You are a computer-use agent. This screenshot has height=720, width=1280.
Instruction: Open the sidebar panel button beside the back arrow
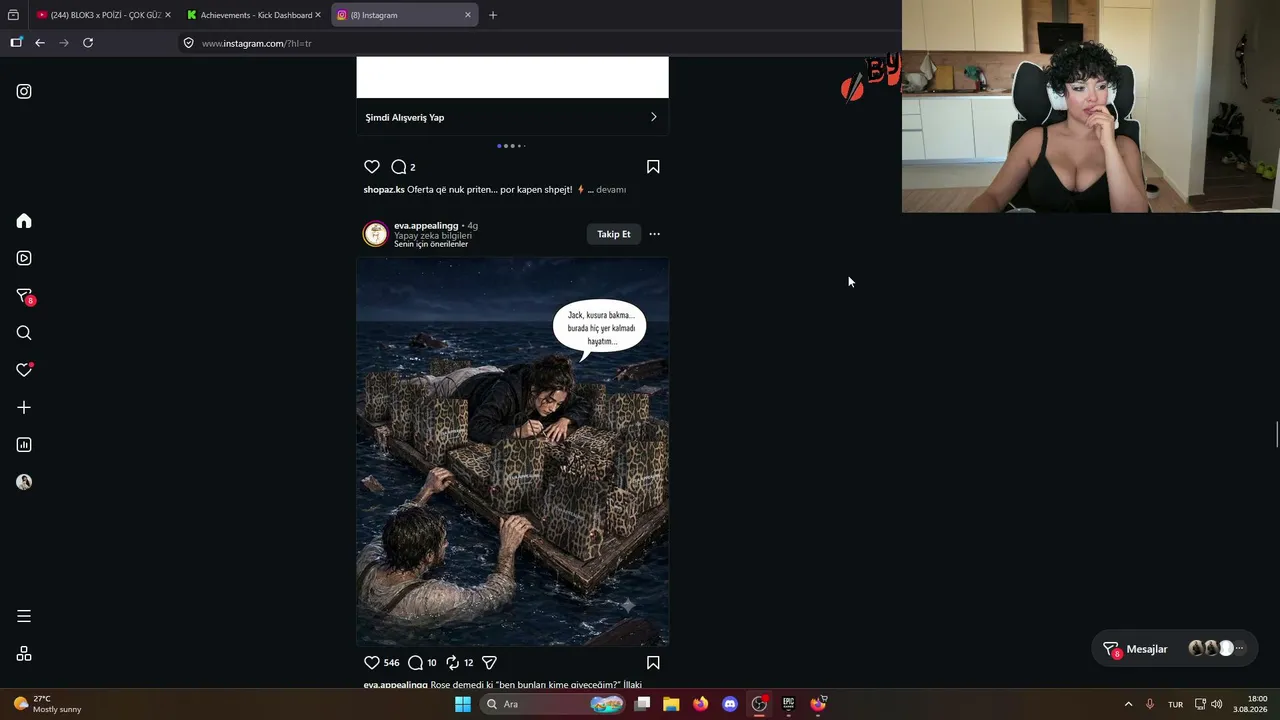coord(16,43)
